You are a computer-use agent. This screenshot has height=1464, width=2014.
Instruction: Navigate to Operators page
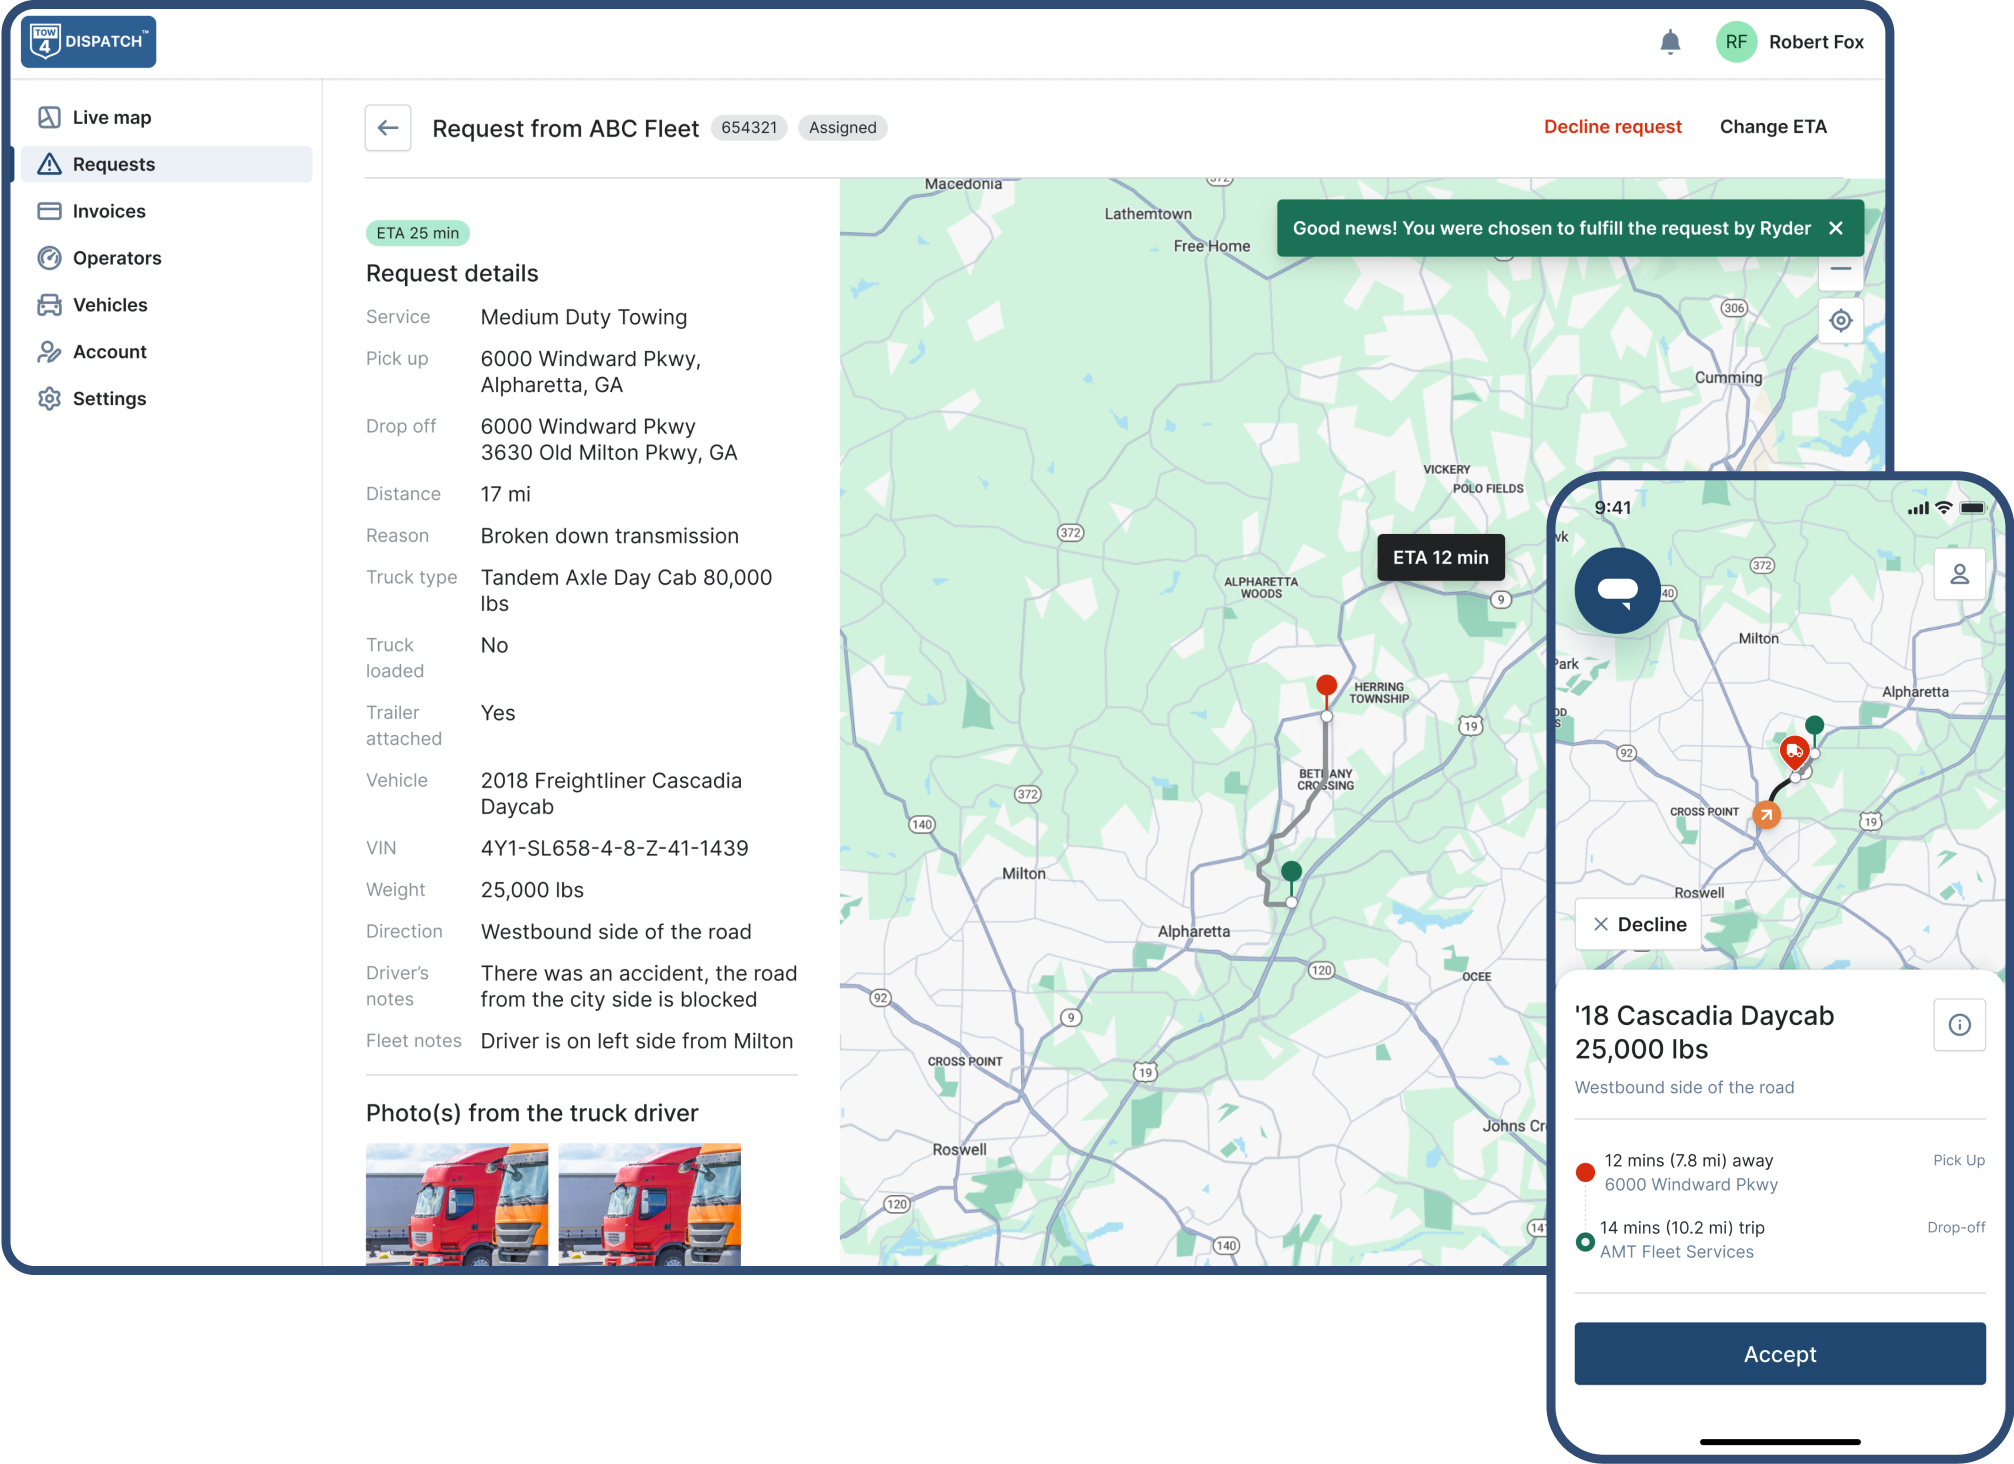(117, 258)
